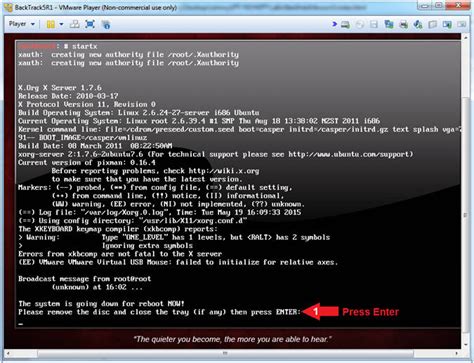Click the last greyed-out device icon

pyautogui.click(x=462, y=24)
